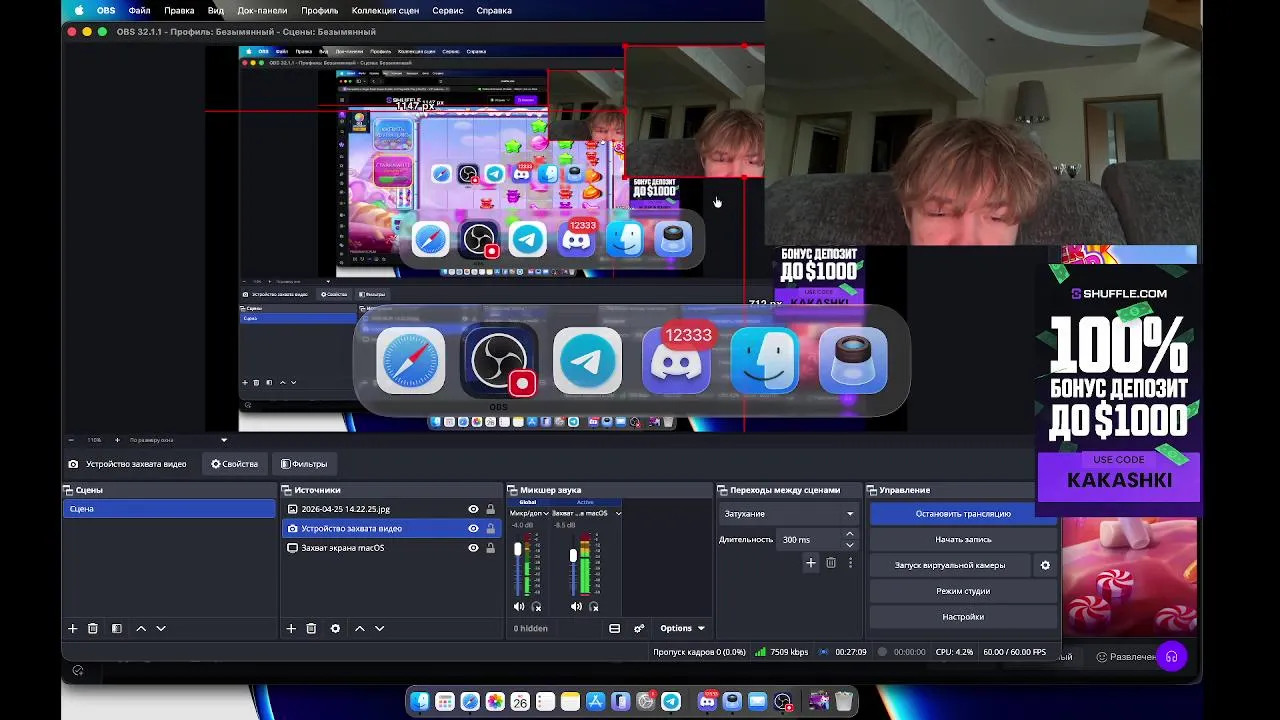Click Запуск виртуальной камеры button
This screenshot has height=720, width=1280.
(950, 565)
